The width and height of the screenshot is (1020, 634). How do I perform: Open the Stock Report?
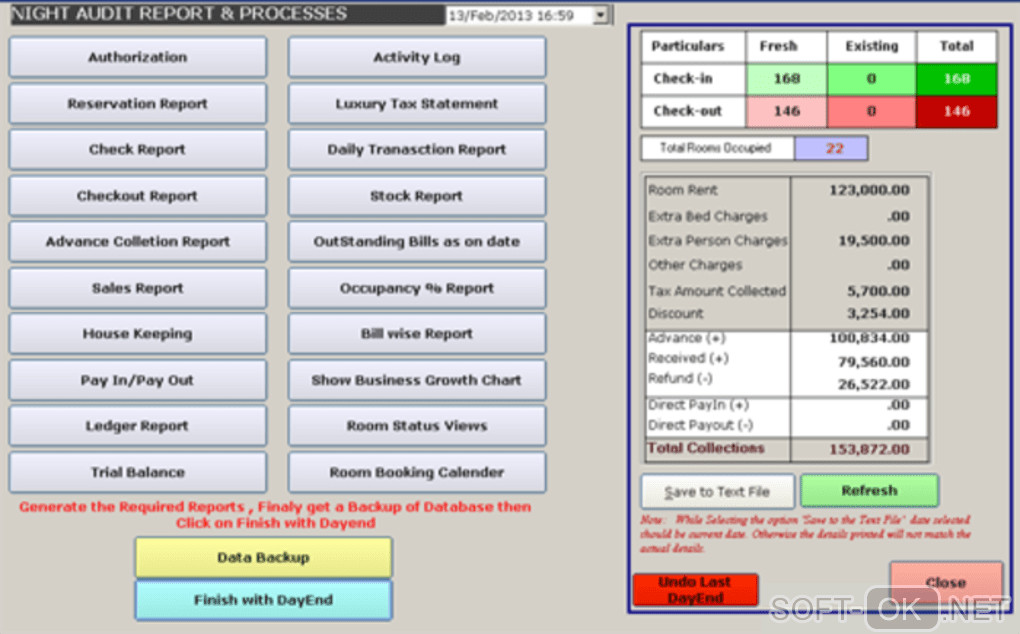coord(417,196)
